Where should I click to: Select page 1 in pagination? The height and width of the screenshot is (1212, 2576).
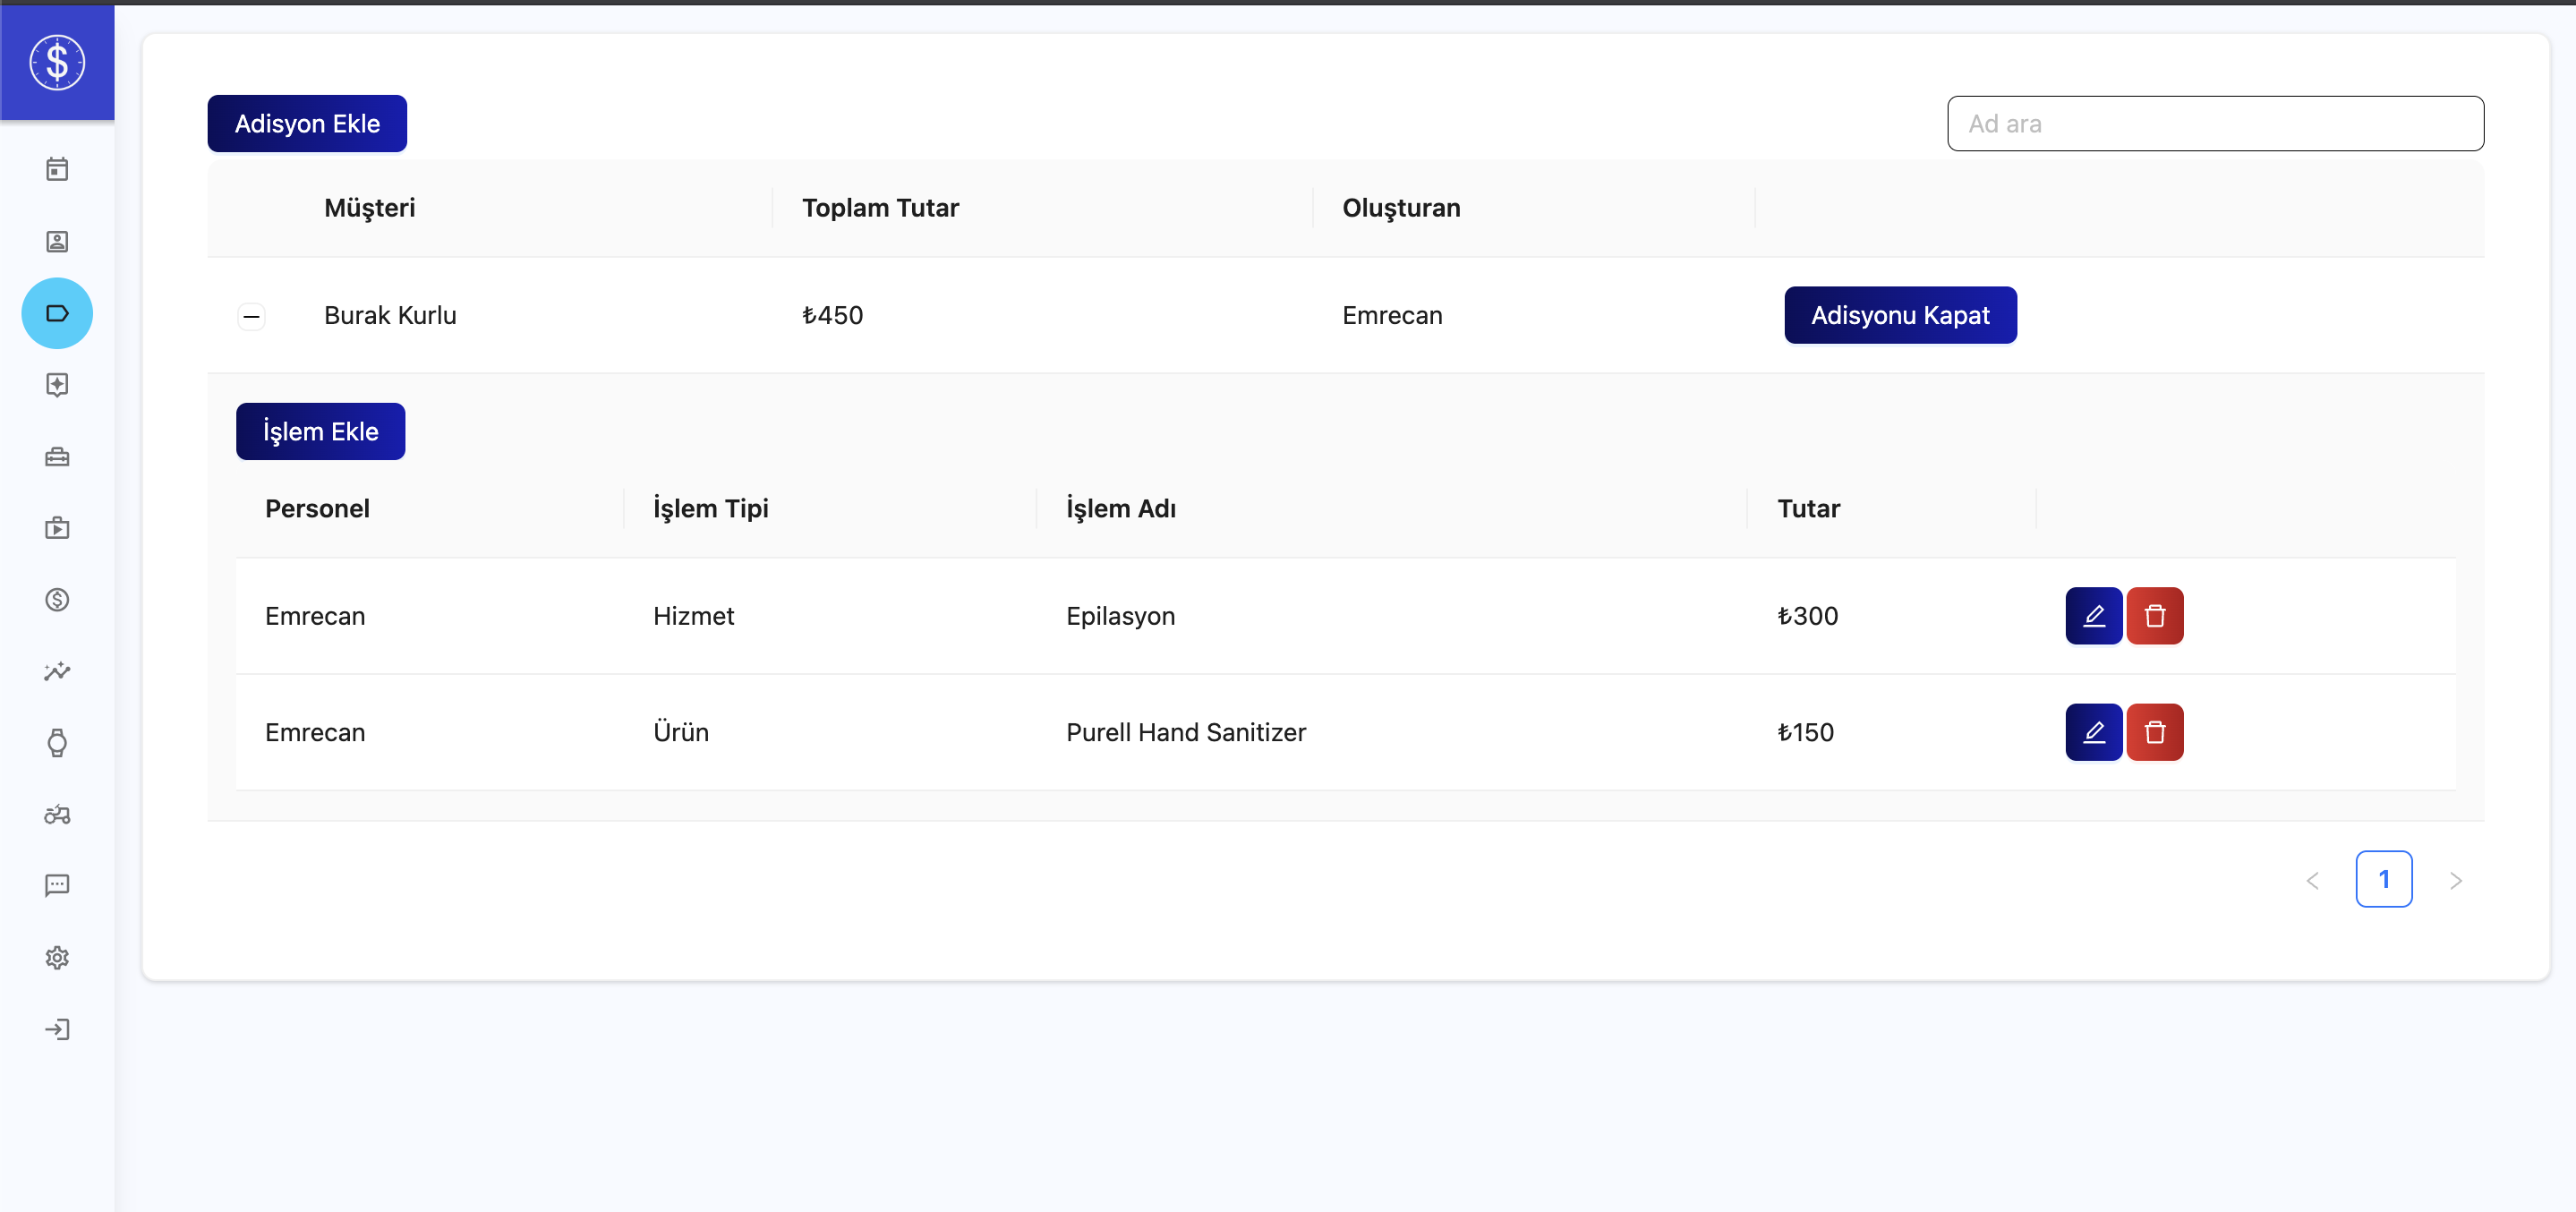(2383, 880)
